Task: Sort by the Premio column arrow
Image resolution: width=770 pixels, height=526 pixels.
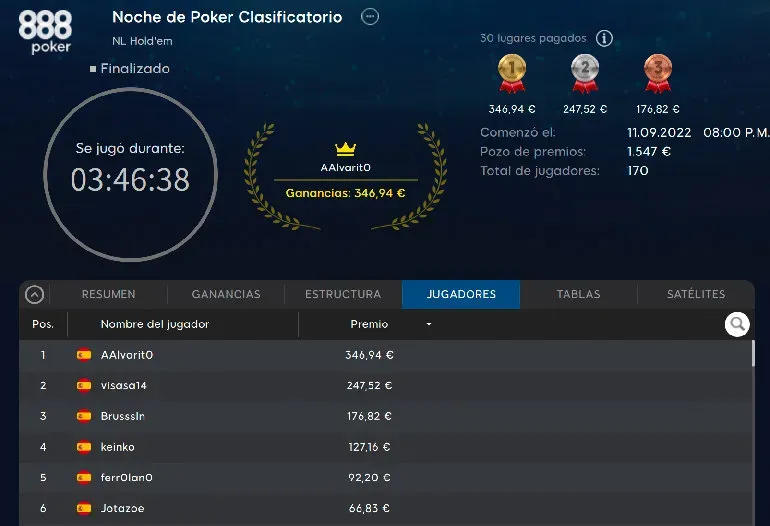Action: coord(429,324)
